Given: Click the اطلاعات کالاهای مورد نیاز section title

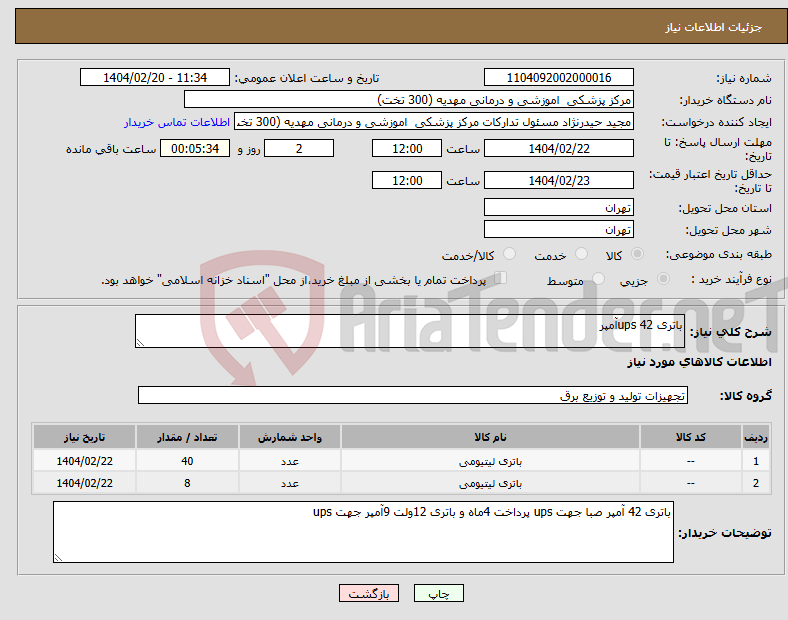Looking at the screenshot, I should coord(699,362).
